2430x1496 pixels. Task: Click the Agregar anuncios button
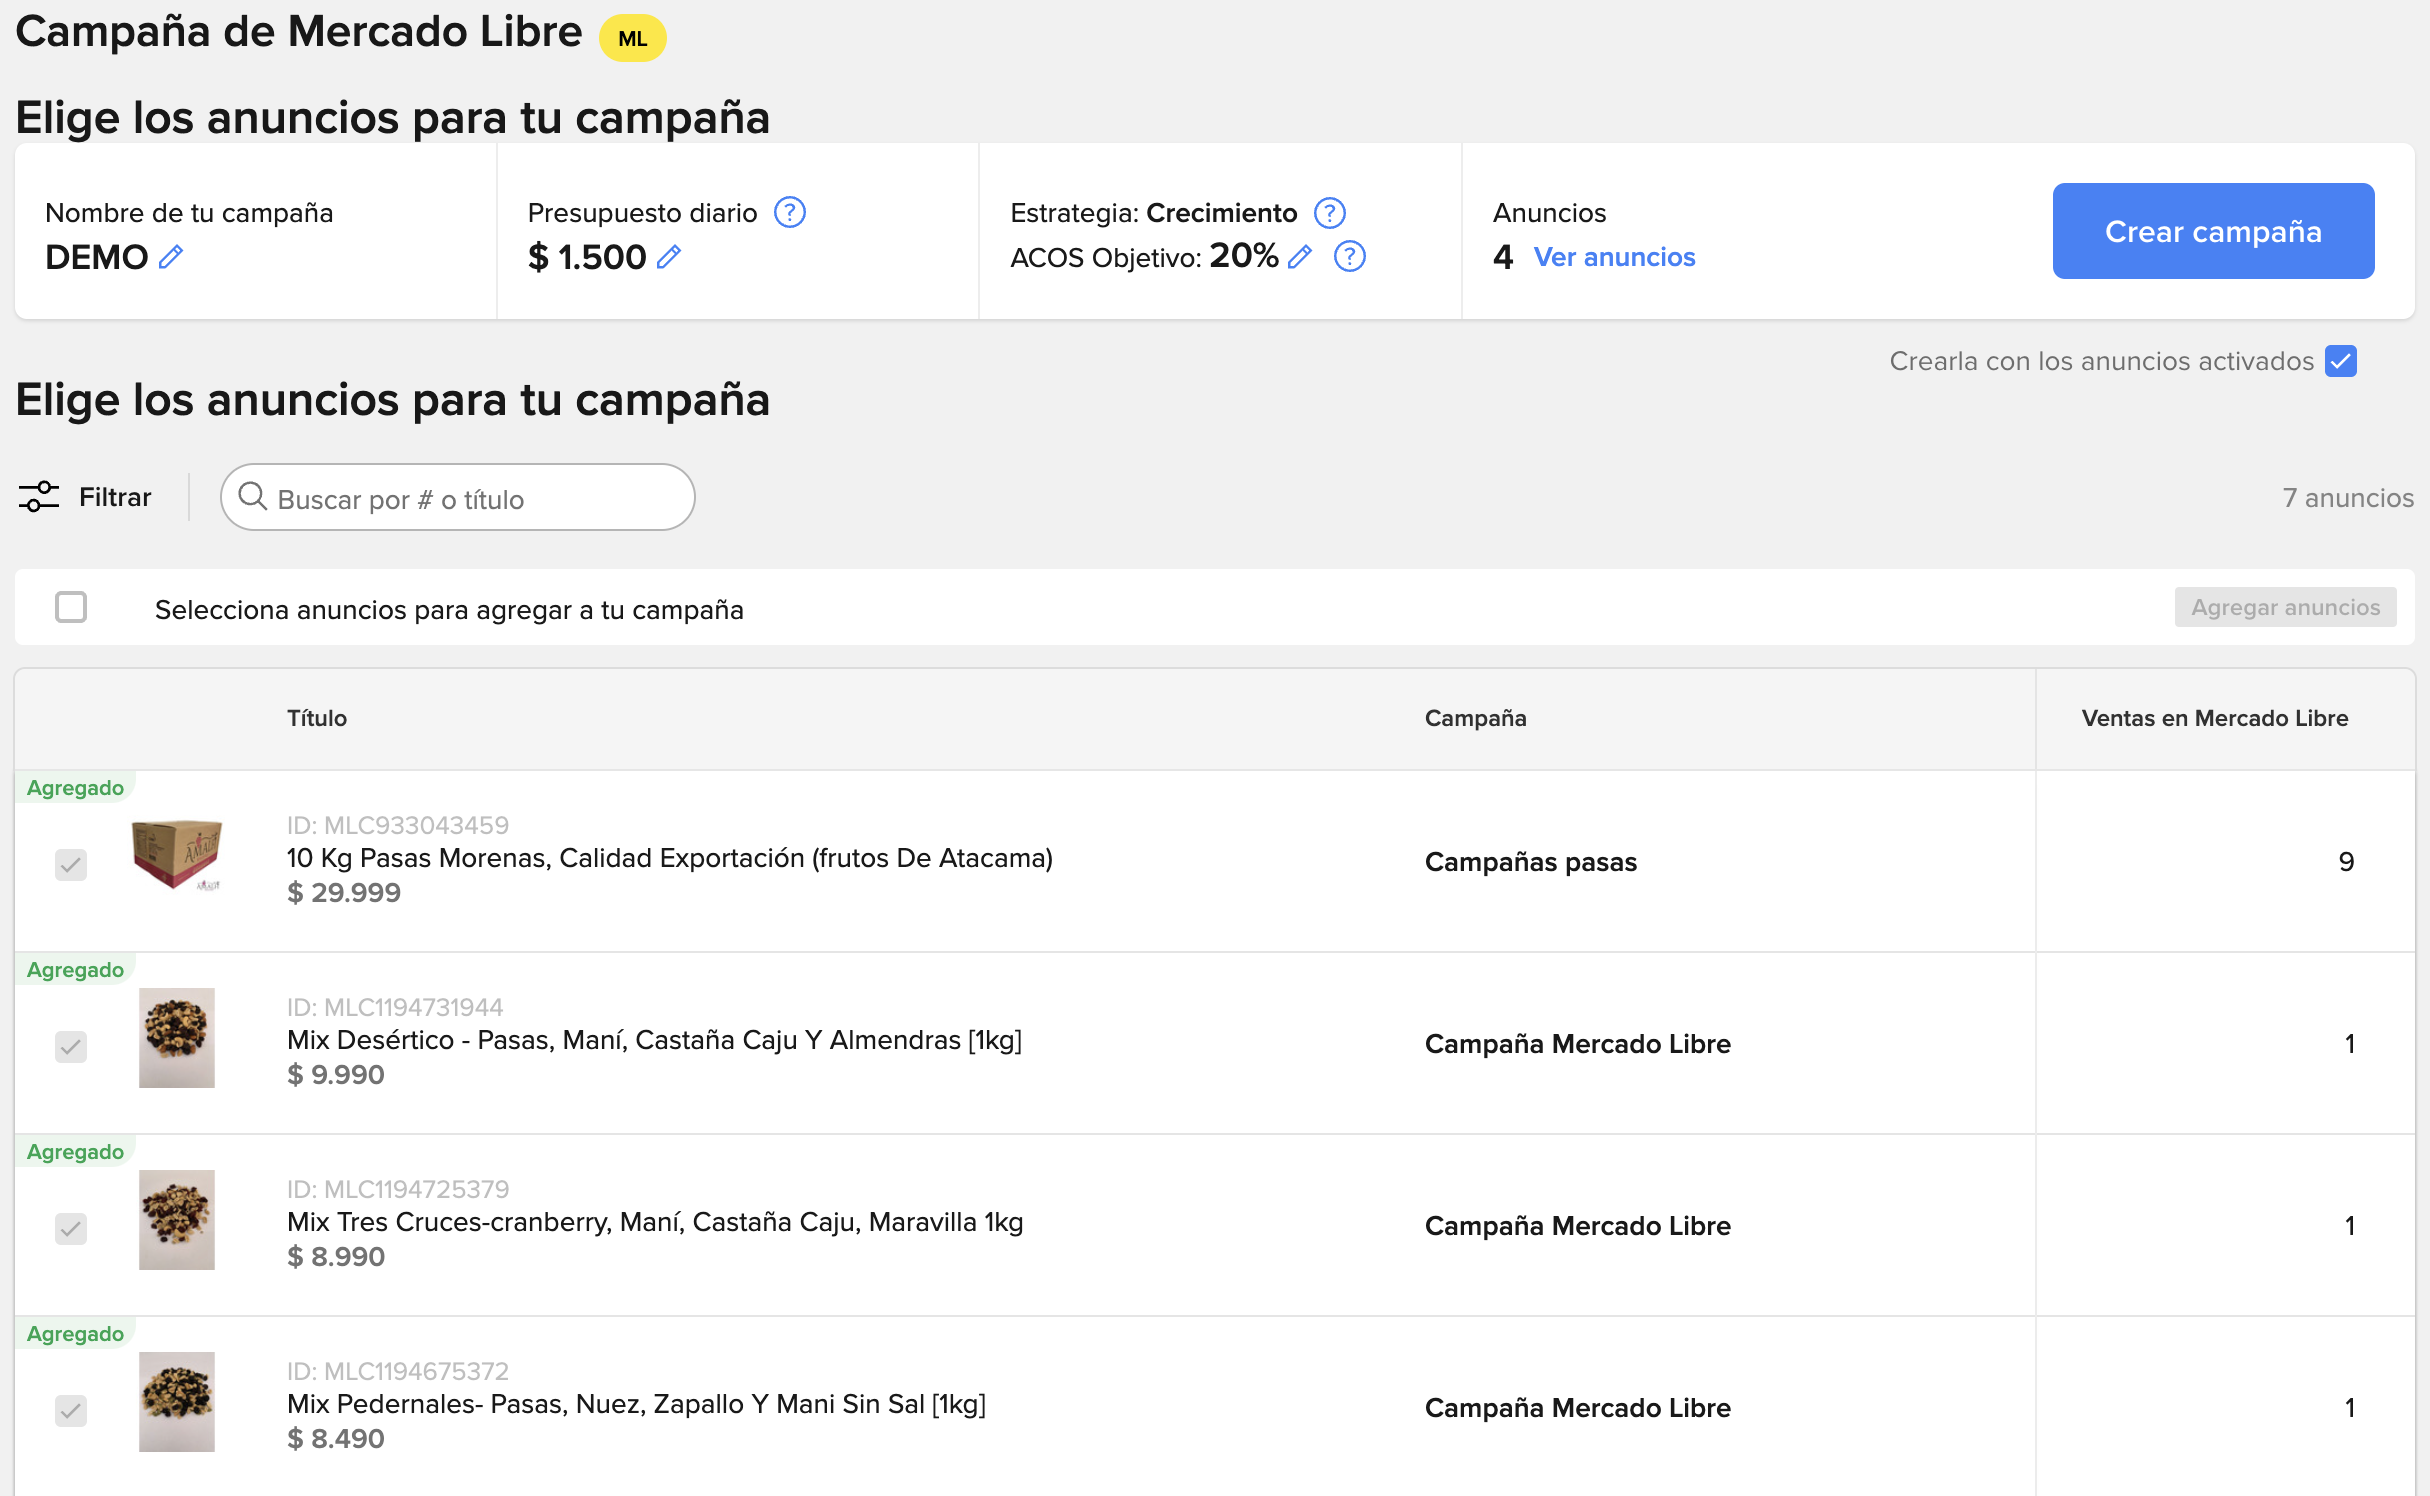pyautogui.click(x=2286, y=607)
